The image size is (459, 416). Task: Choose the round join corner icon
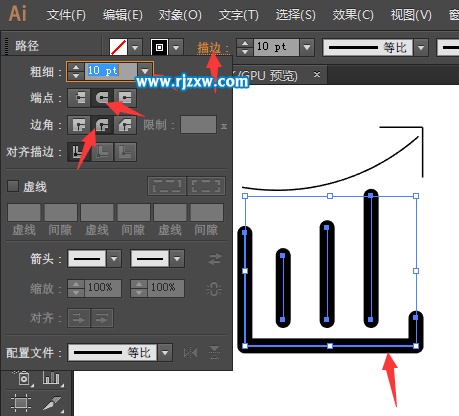click(102, 125)
